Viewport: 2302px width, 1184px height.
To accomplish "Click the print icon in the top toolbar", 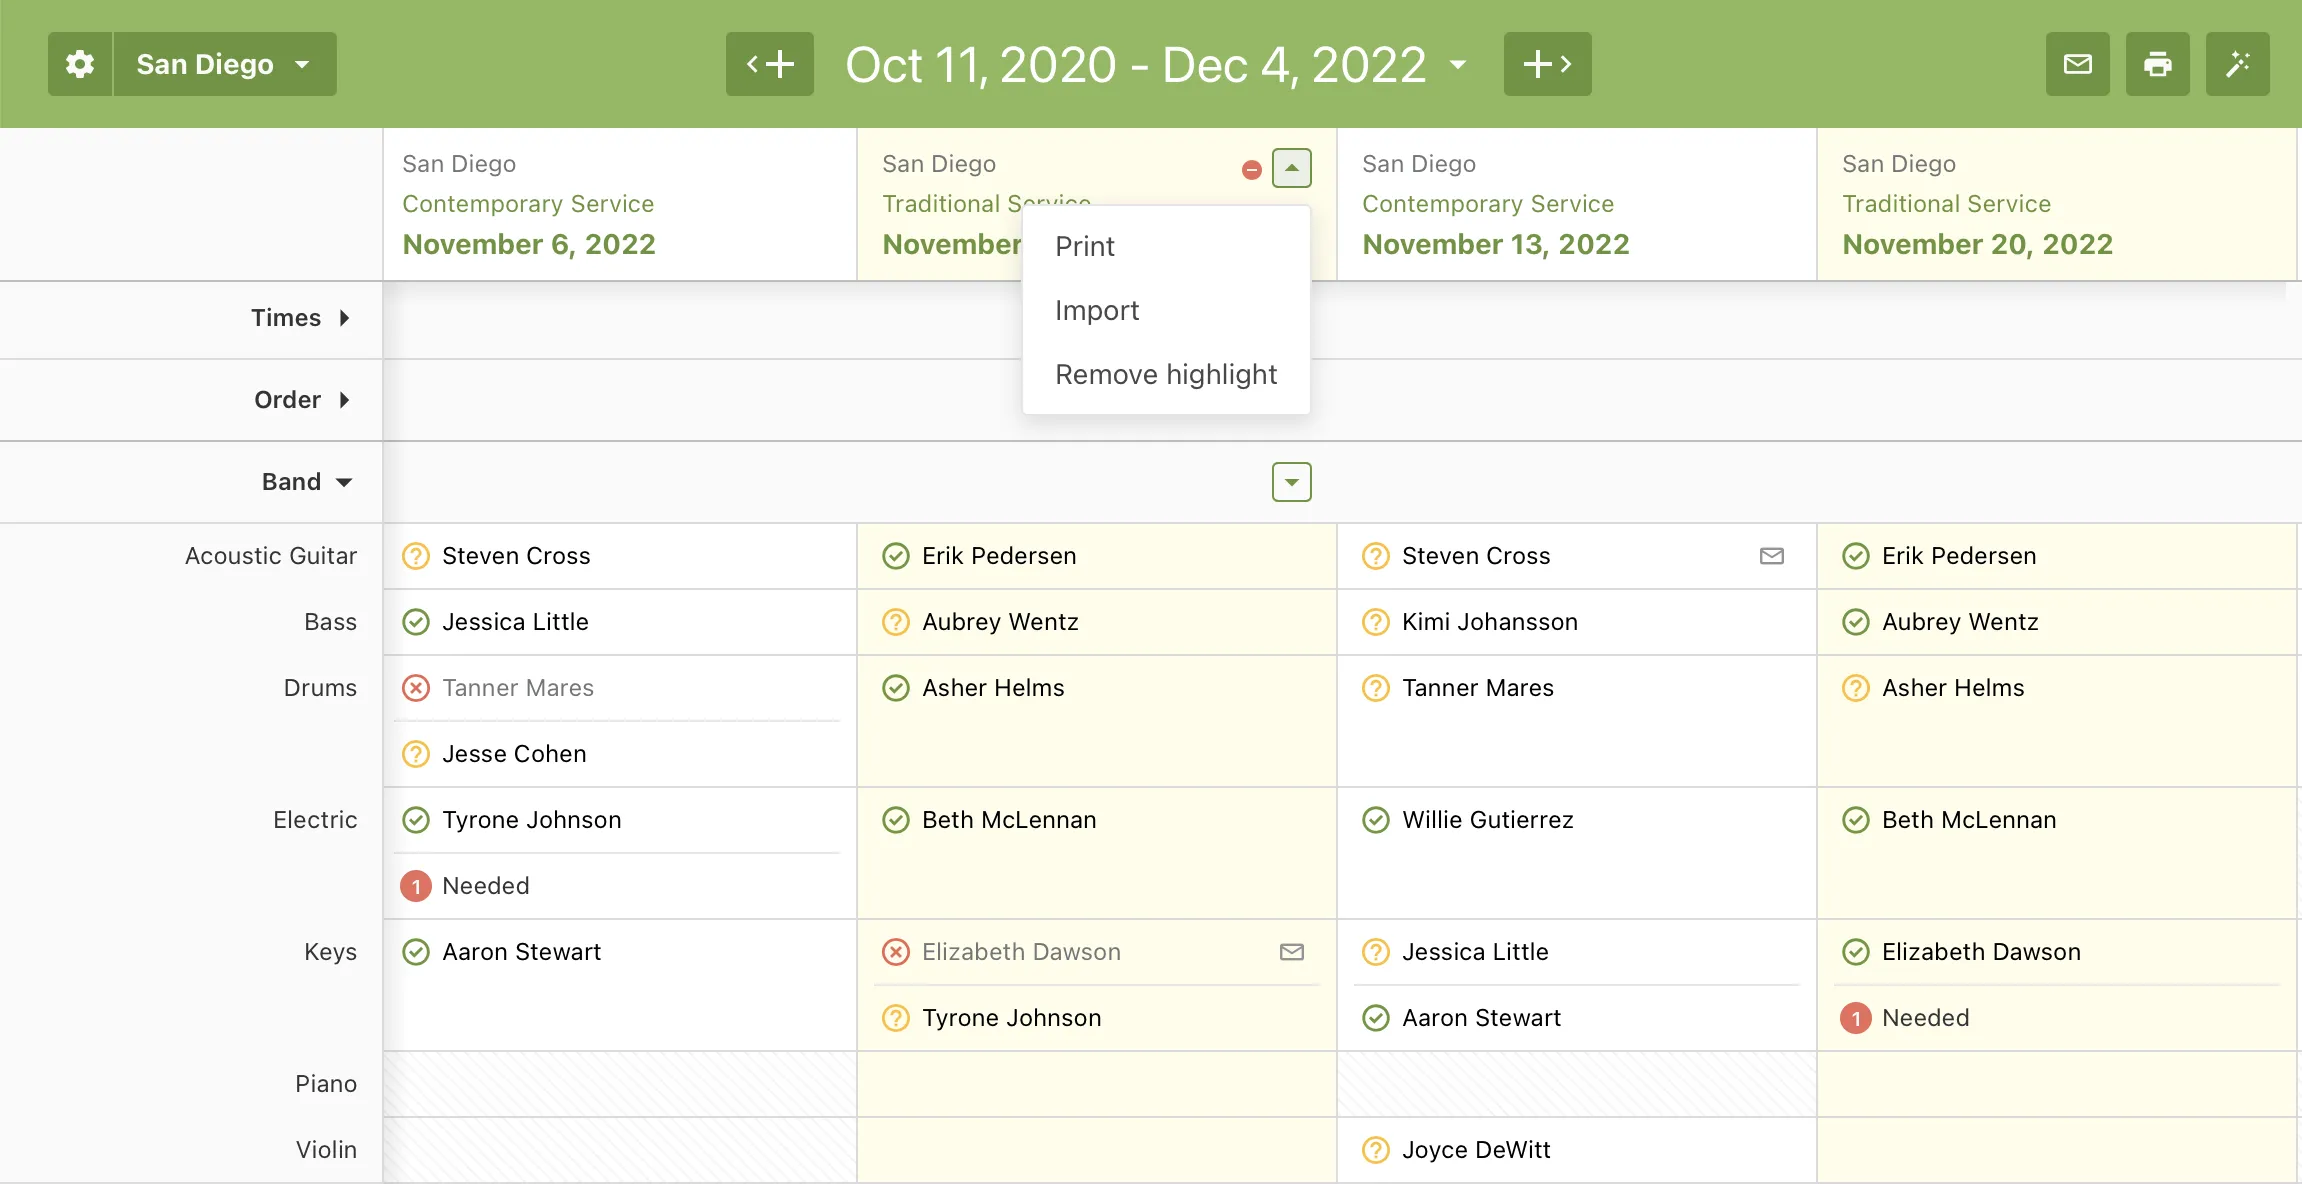I will 2157,63.
